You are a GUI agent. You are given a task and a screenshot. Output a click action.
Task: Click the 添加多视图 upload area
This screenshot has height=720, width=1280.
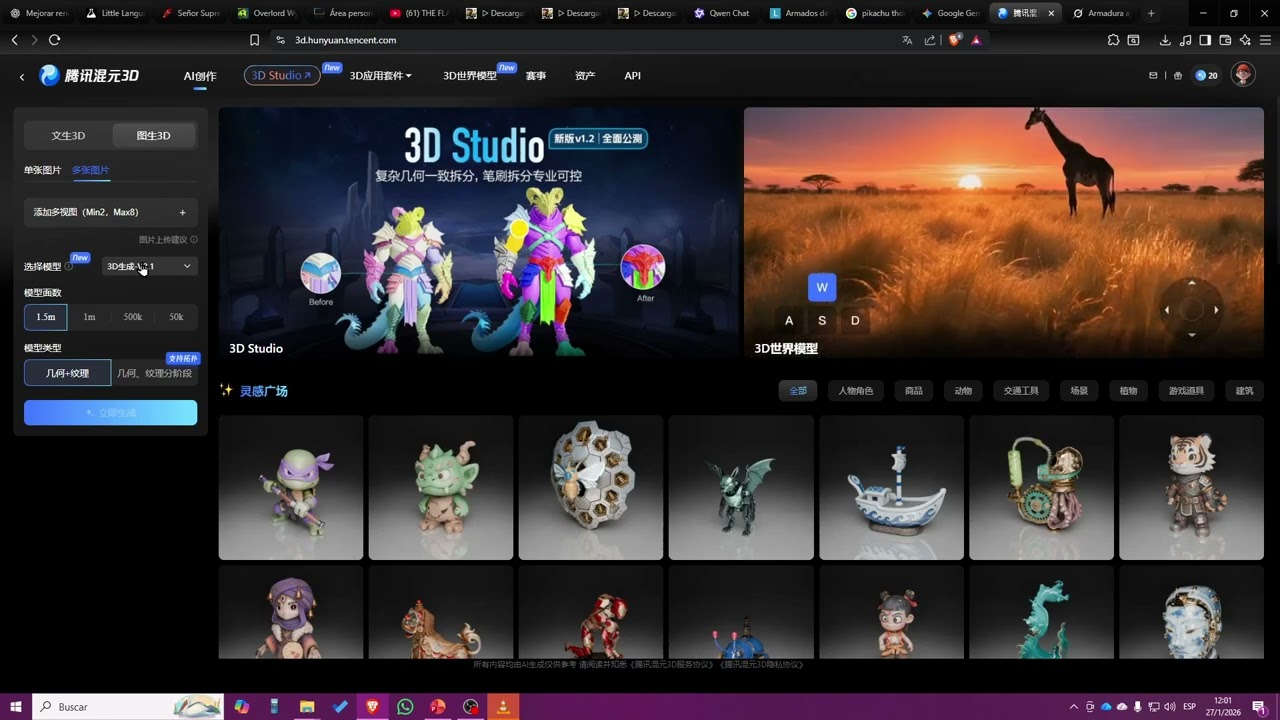click(x=110, y=212)
